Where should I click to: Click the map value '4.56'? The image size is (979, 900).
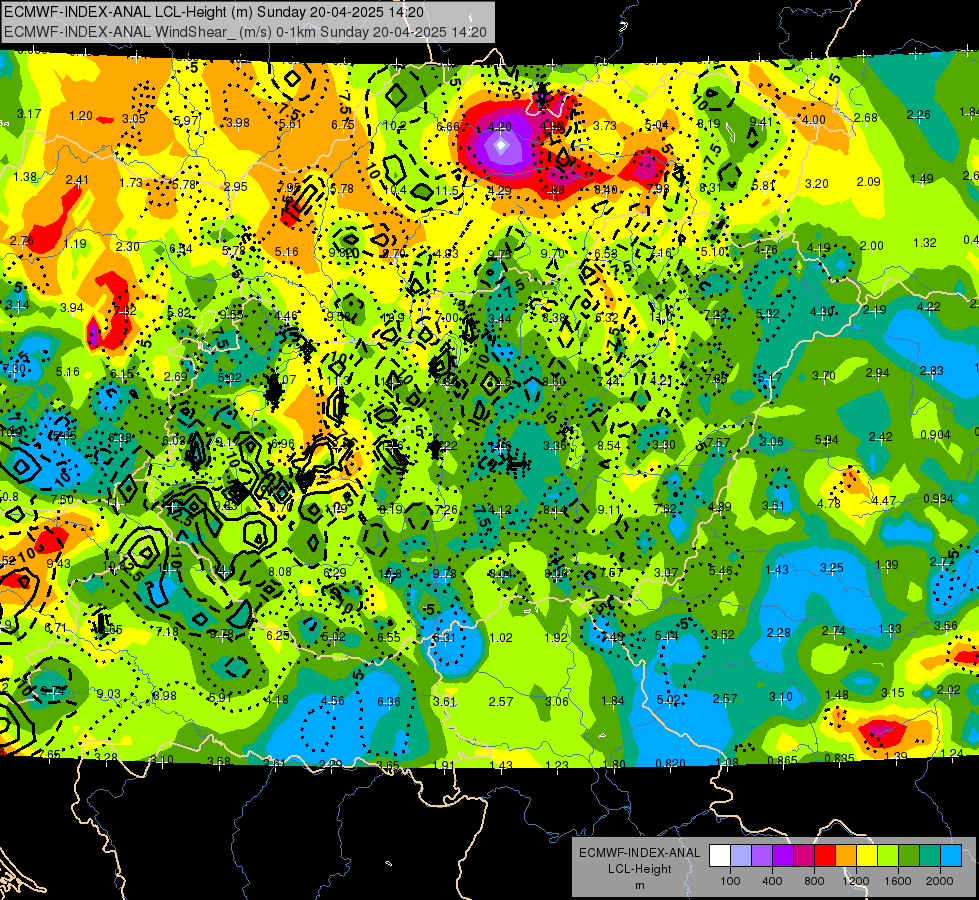333,701
